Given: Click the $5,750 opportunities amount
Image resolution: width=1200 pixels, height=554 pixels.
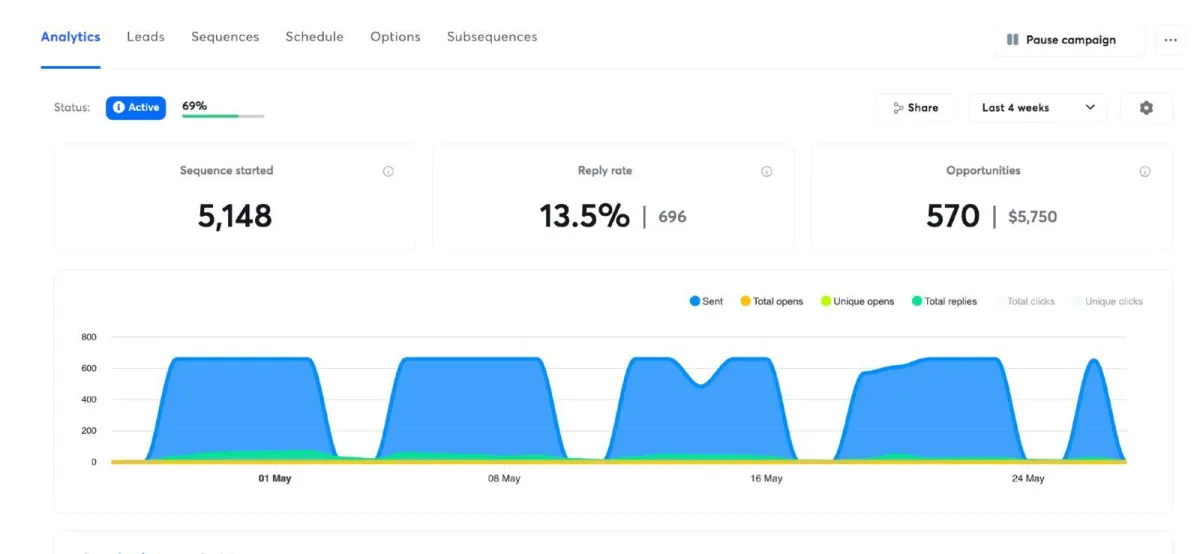Looking at the screenshot, I should coord(1032,217).
